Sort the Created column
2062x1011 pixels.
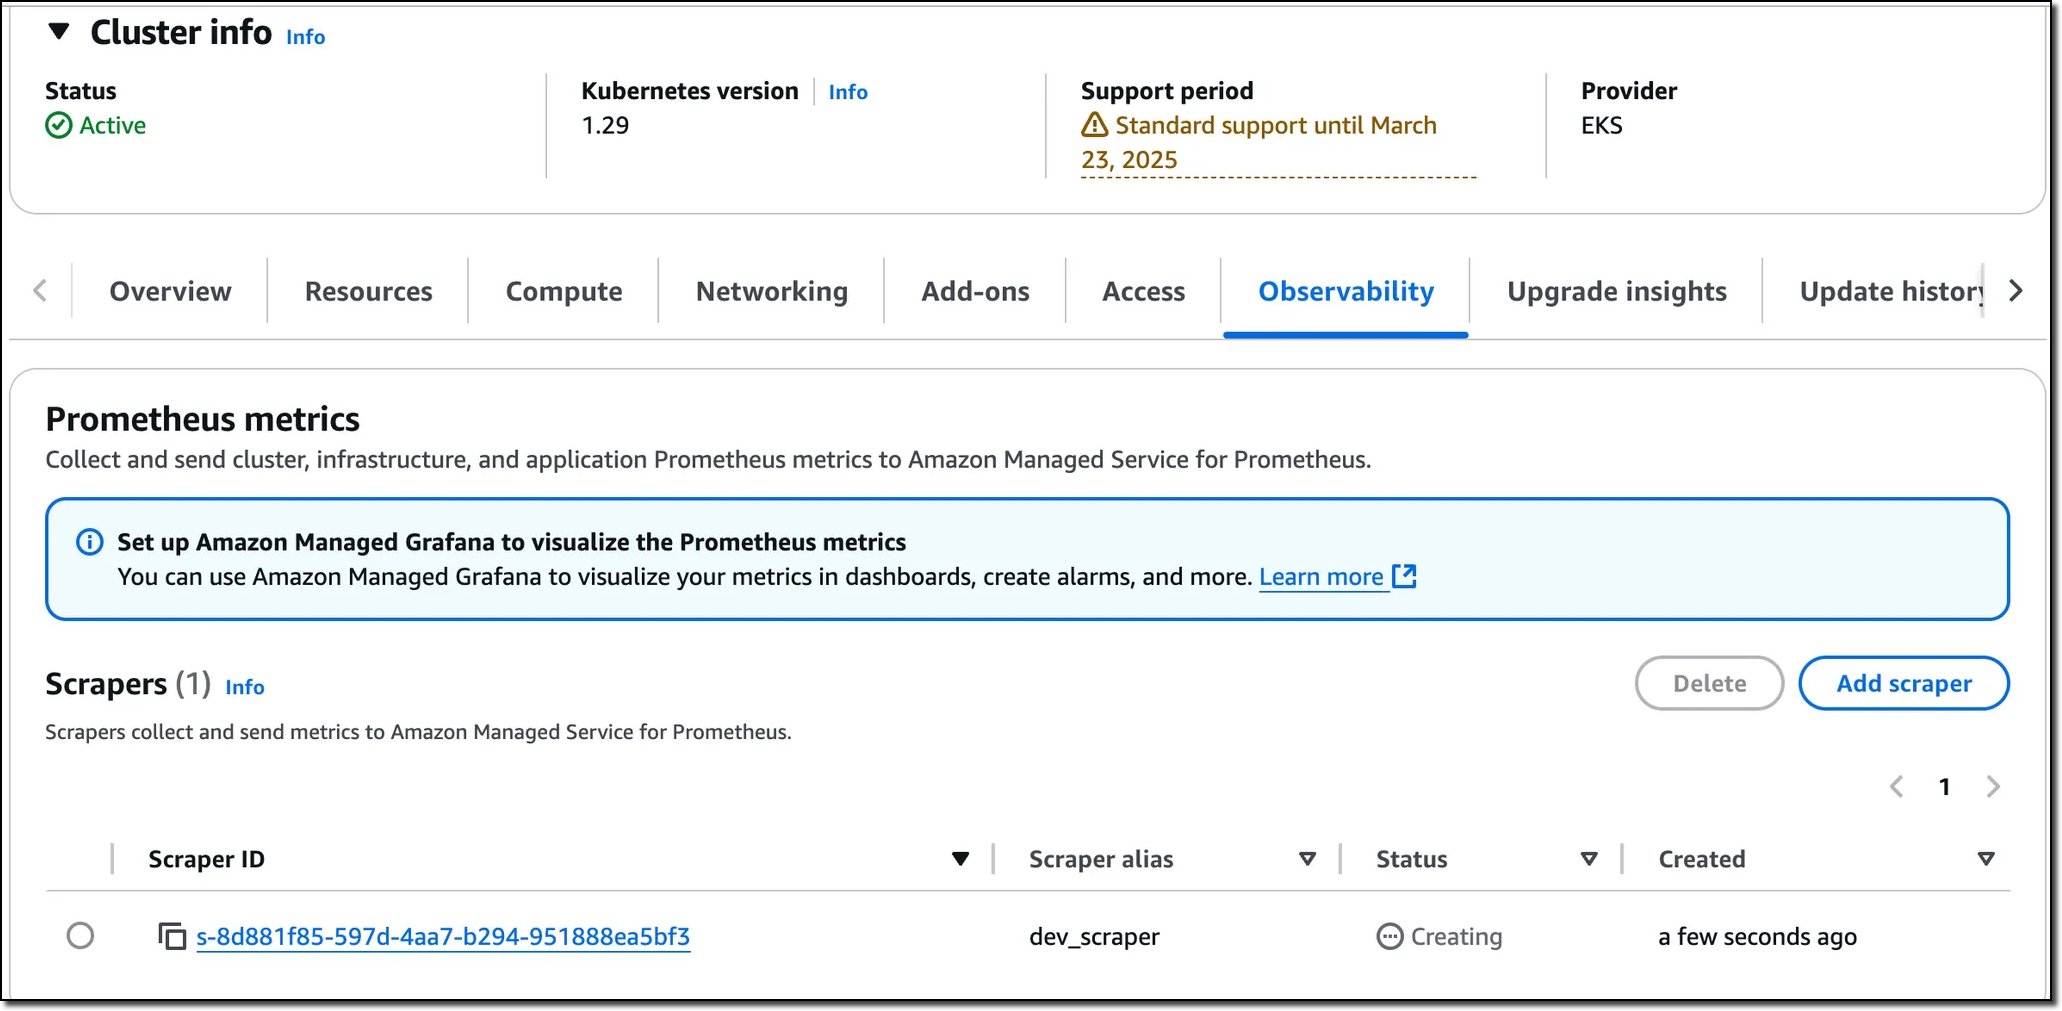point(1984,858)
